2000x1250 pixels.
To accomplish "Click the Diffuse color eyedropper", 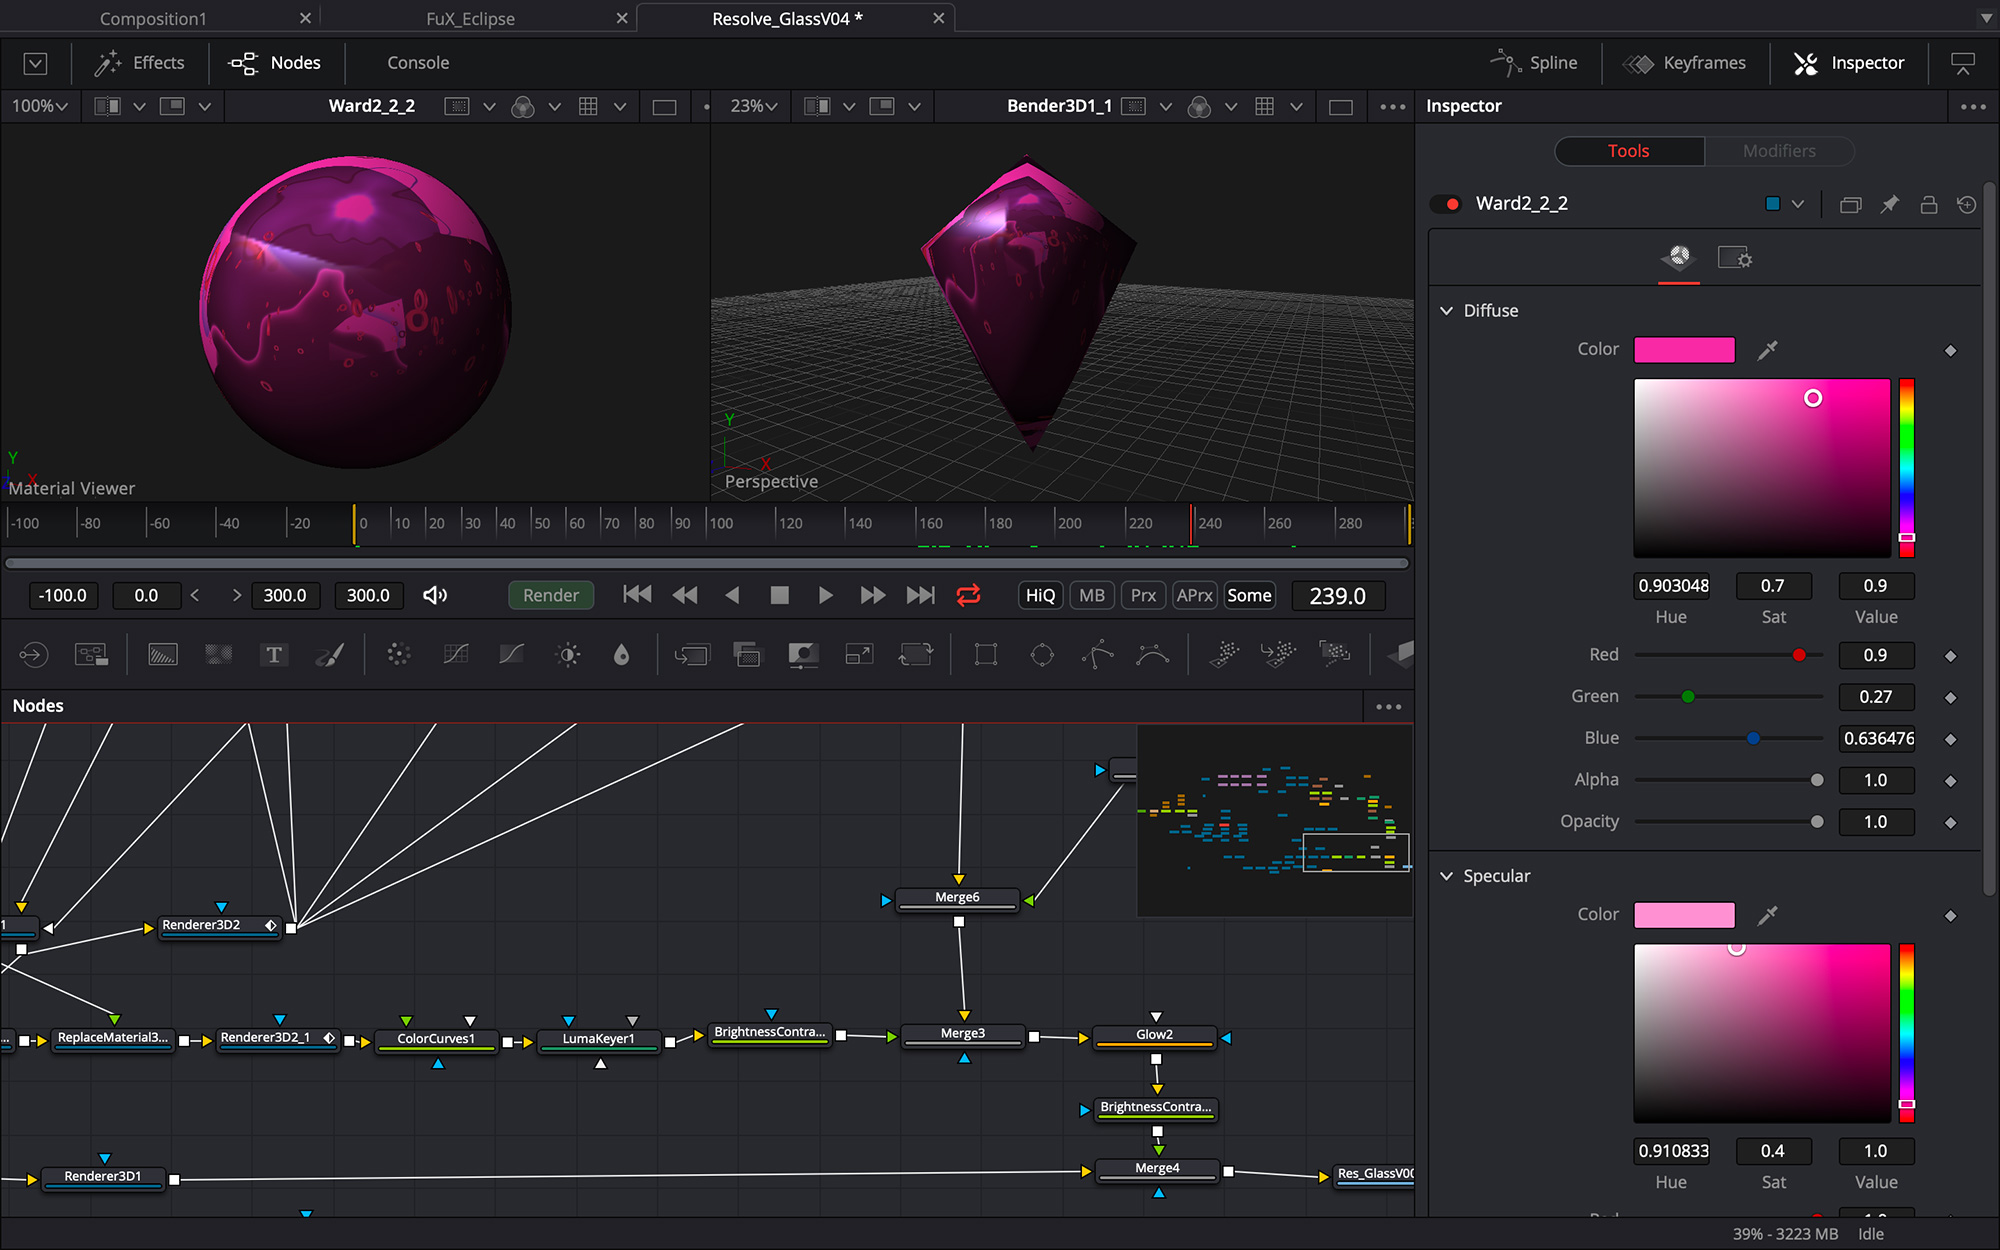I will pos(1767,350).
